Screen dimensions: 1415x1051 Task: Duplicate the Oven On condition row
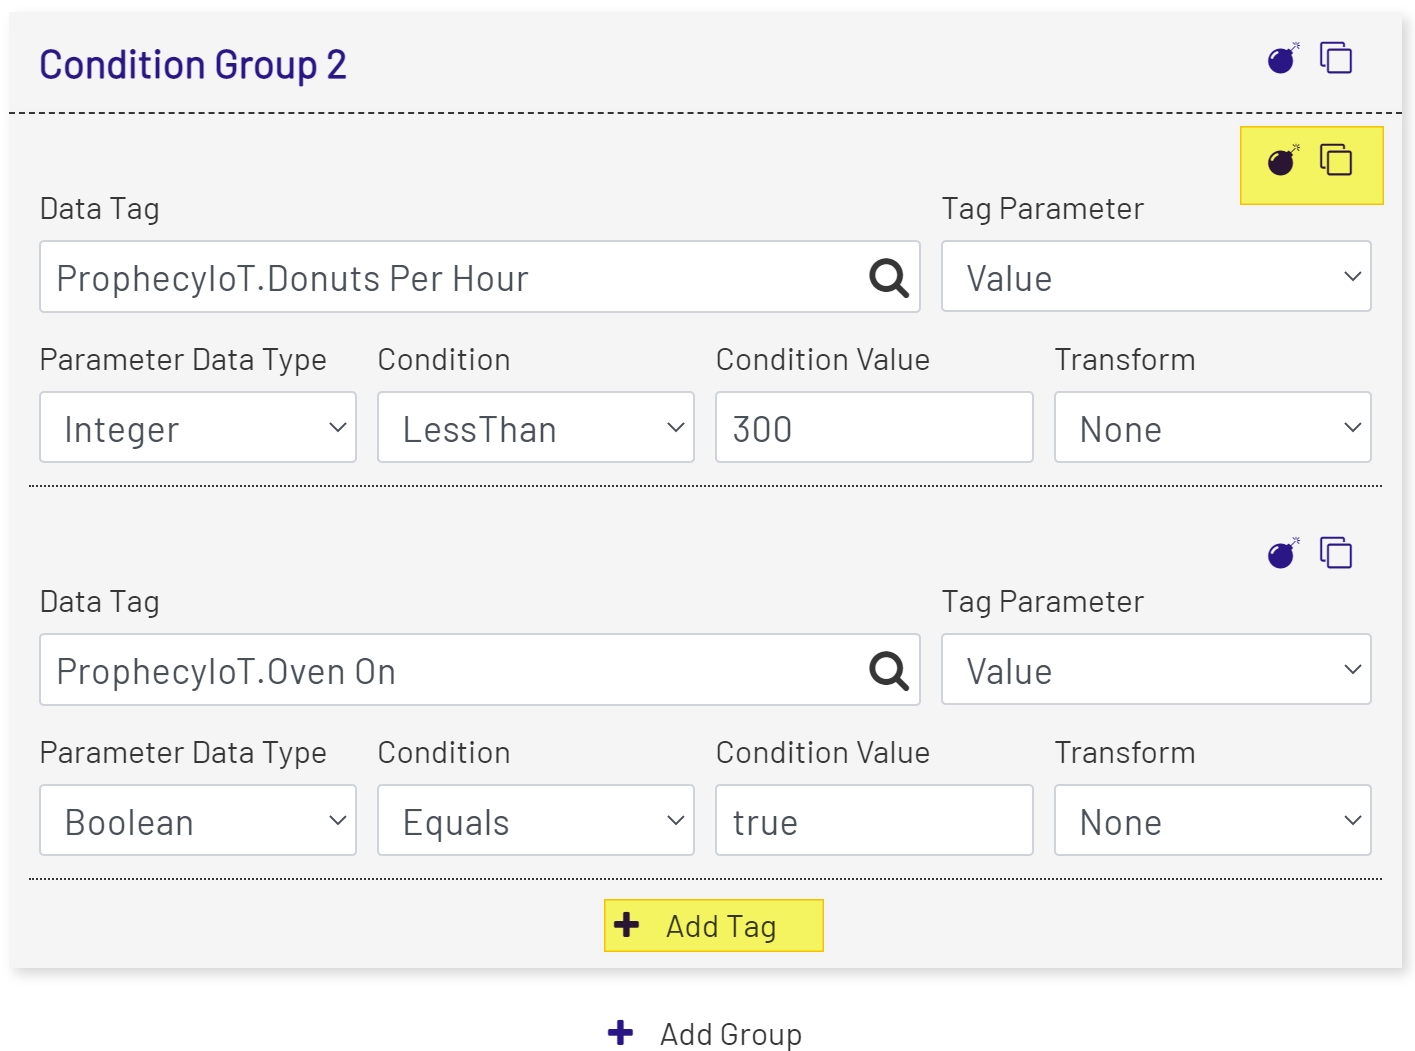tap(1336, 551)
